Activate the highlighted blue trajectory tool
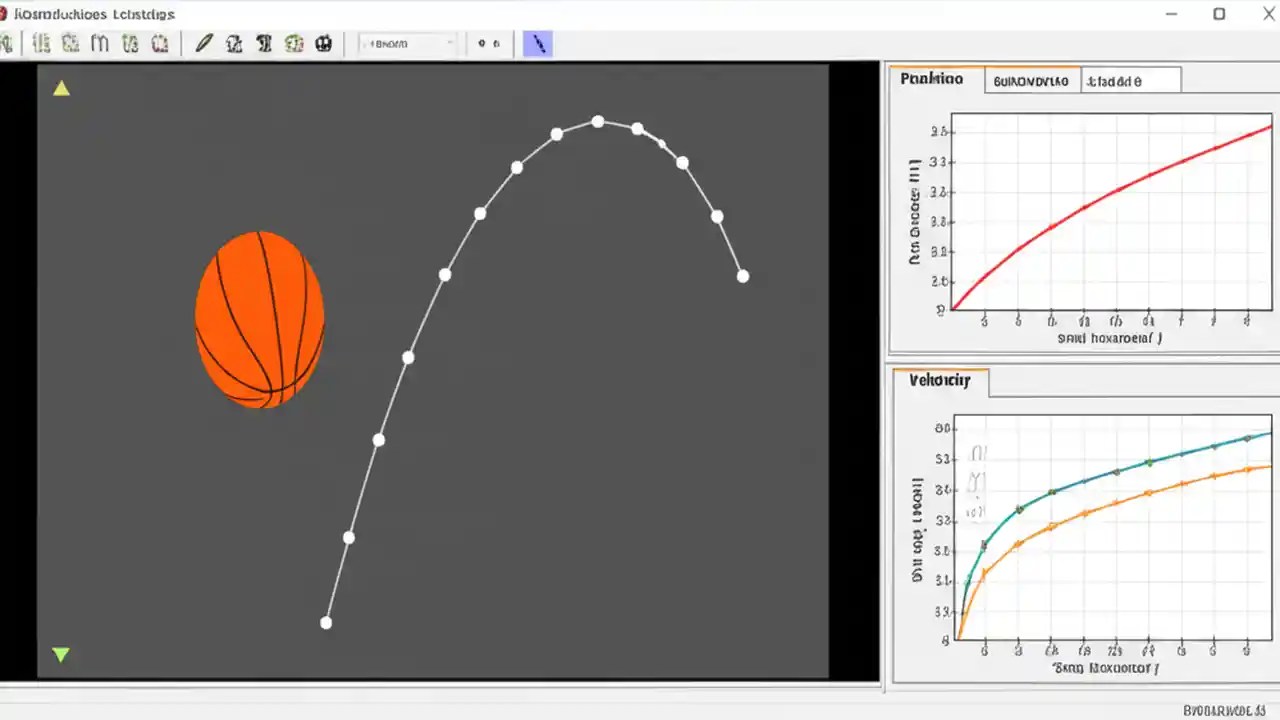 click(x=538, y=43)
